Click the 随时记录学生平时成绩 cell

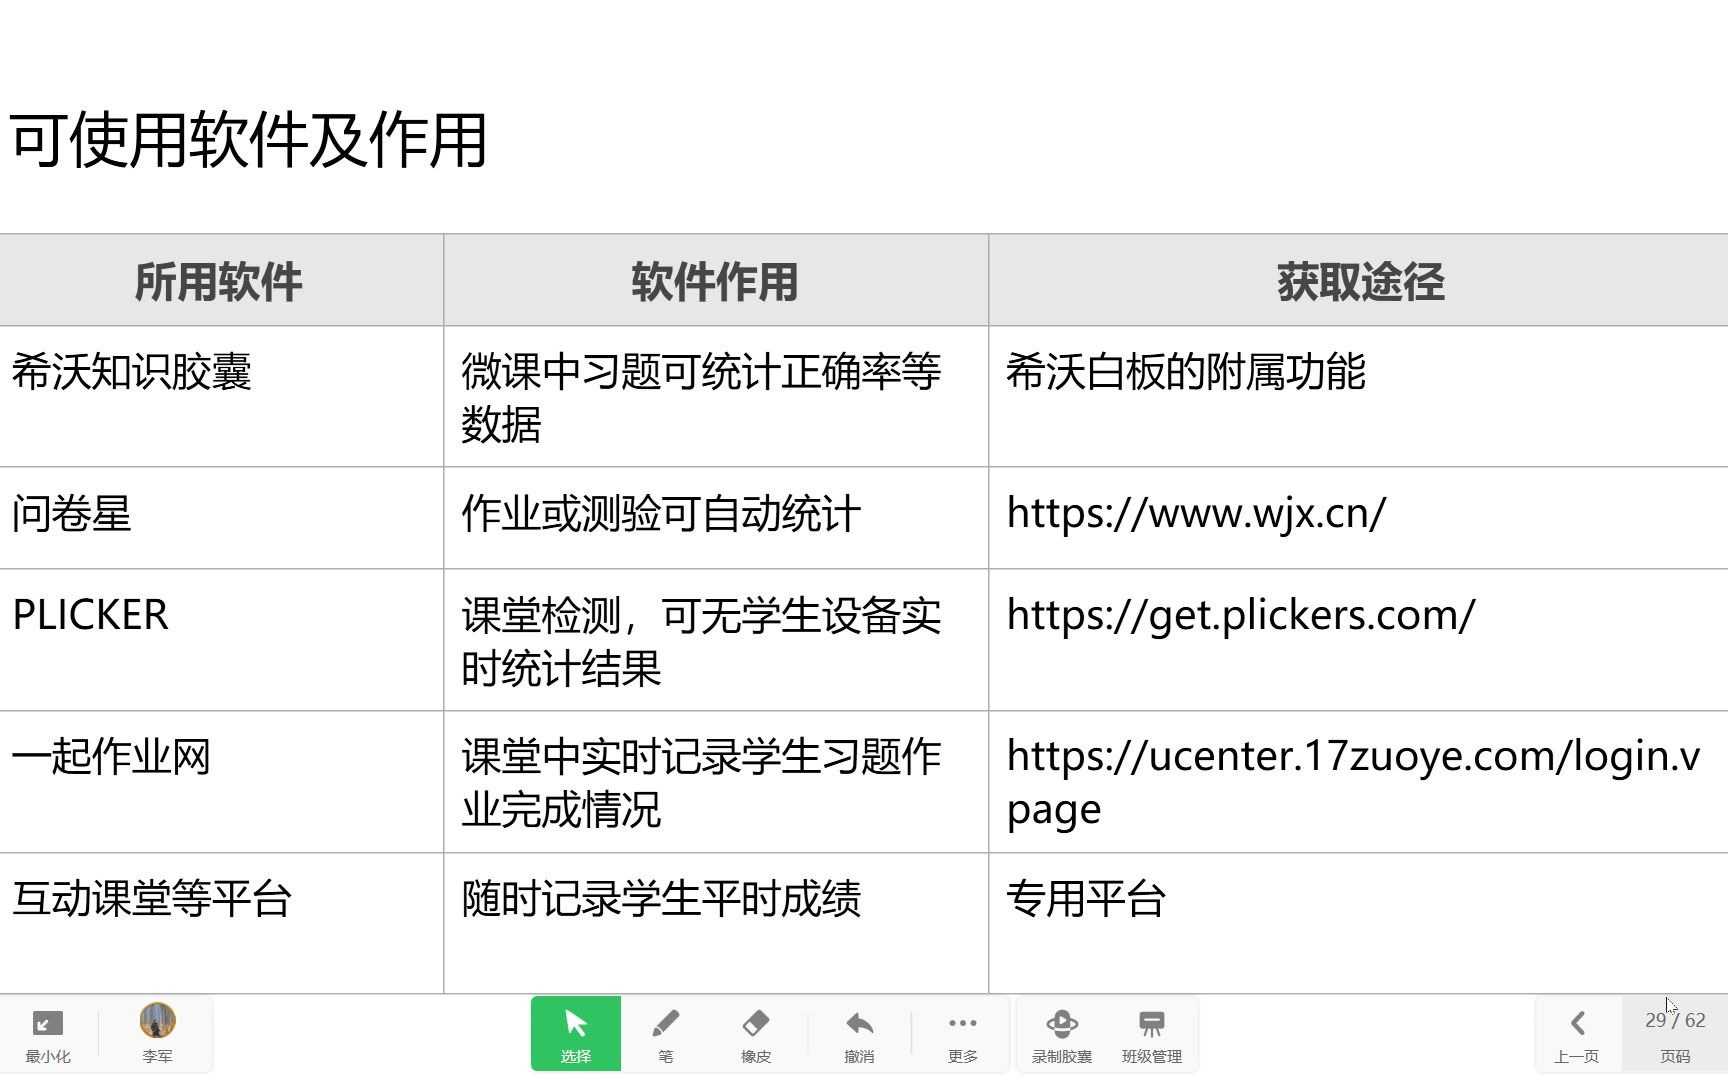(716, 923)
